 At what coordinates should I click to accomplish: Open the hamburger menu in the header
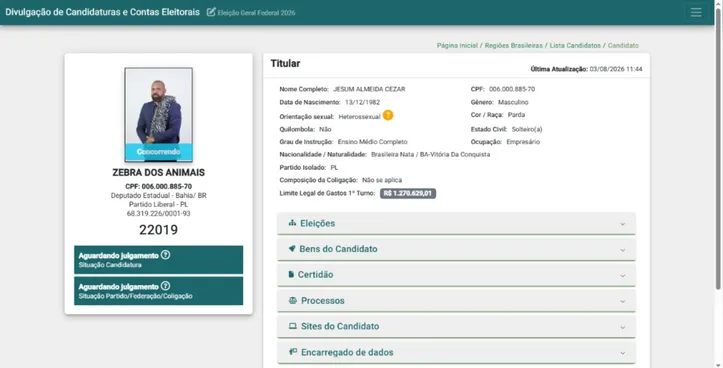tap(696, 12)
